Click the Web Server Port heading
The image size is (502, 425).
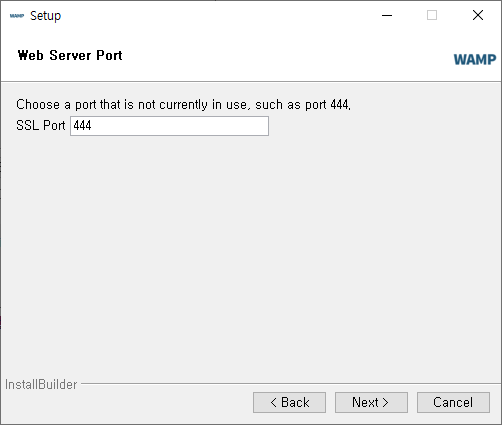[x=70, y=55]
